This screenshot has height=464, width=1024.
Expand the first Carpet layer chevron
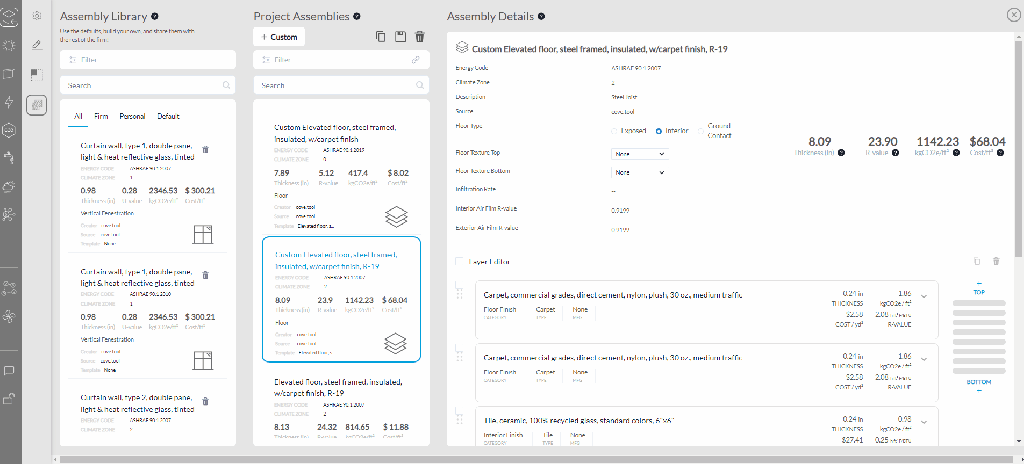[x=923, y=295]
